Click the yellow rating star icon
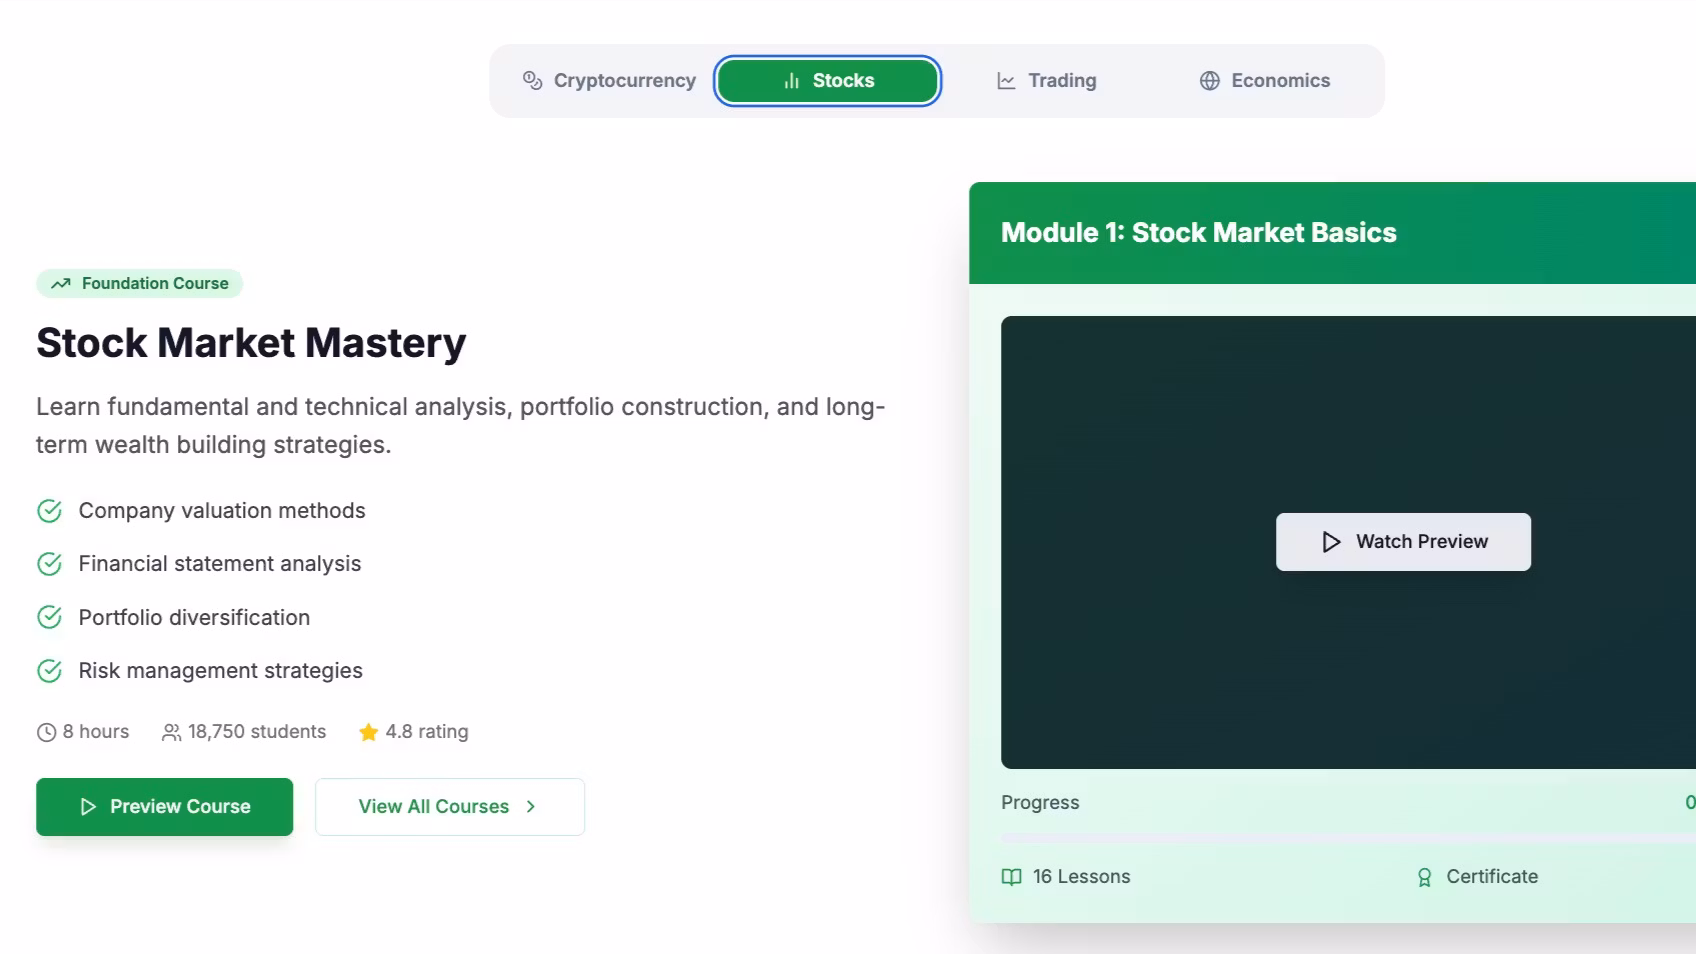Screen dimensions: 1696x954 click(368, 732)
